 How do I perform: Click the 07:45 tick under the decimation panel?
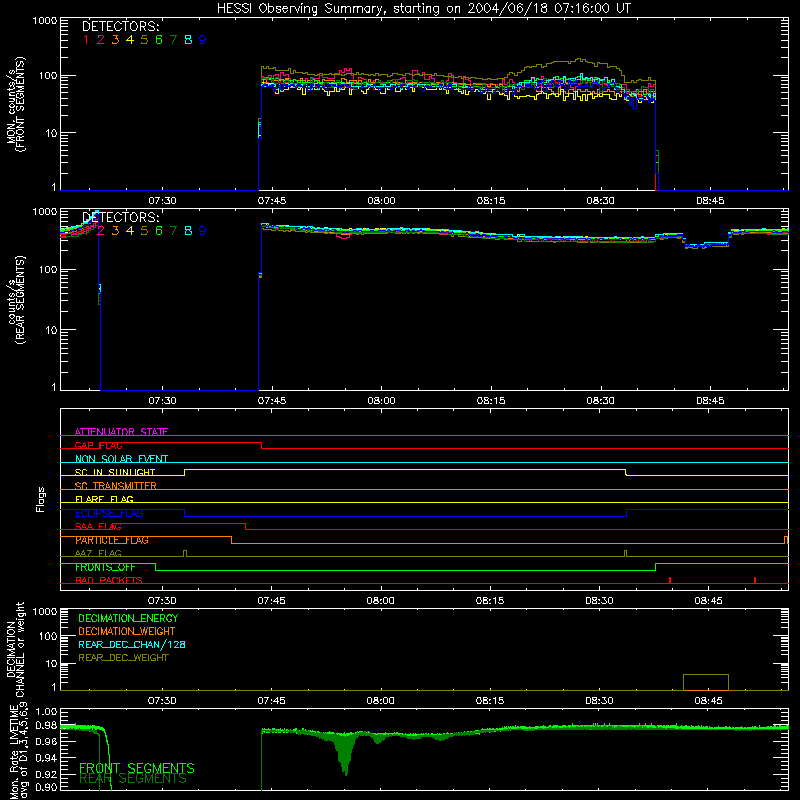pyautogui.click(x=271, y=700)
